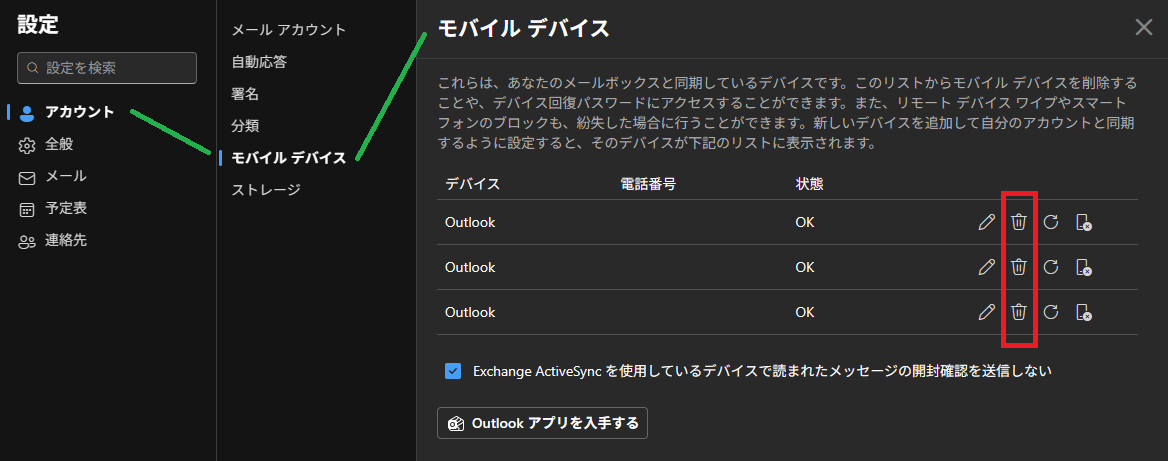Click pencil edit icon in bottom Outlook row
The height and width of the screenshot is (461, 1168).
pos(986,312)
